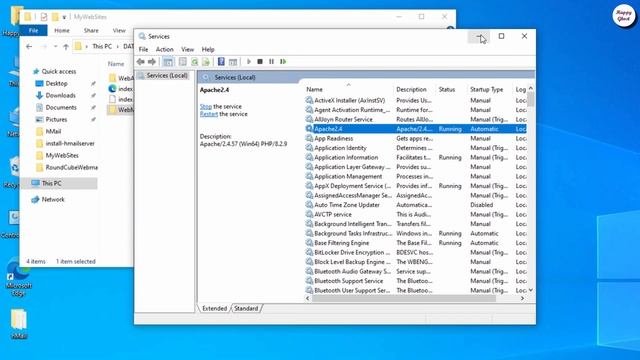Screen dimensions: 640x360
Task: Open Recent locations dropdown in Explorer
Action: [x=56, y=47]
